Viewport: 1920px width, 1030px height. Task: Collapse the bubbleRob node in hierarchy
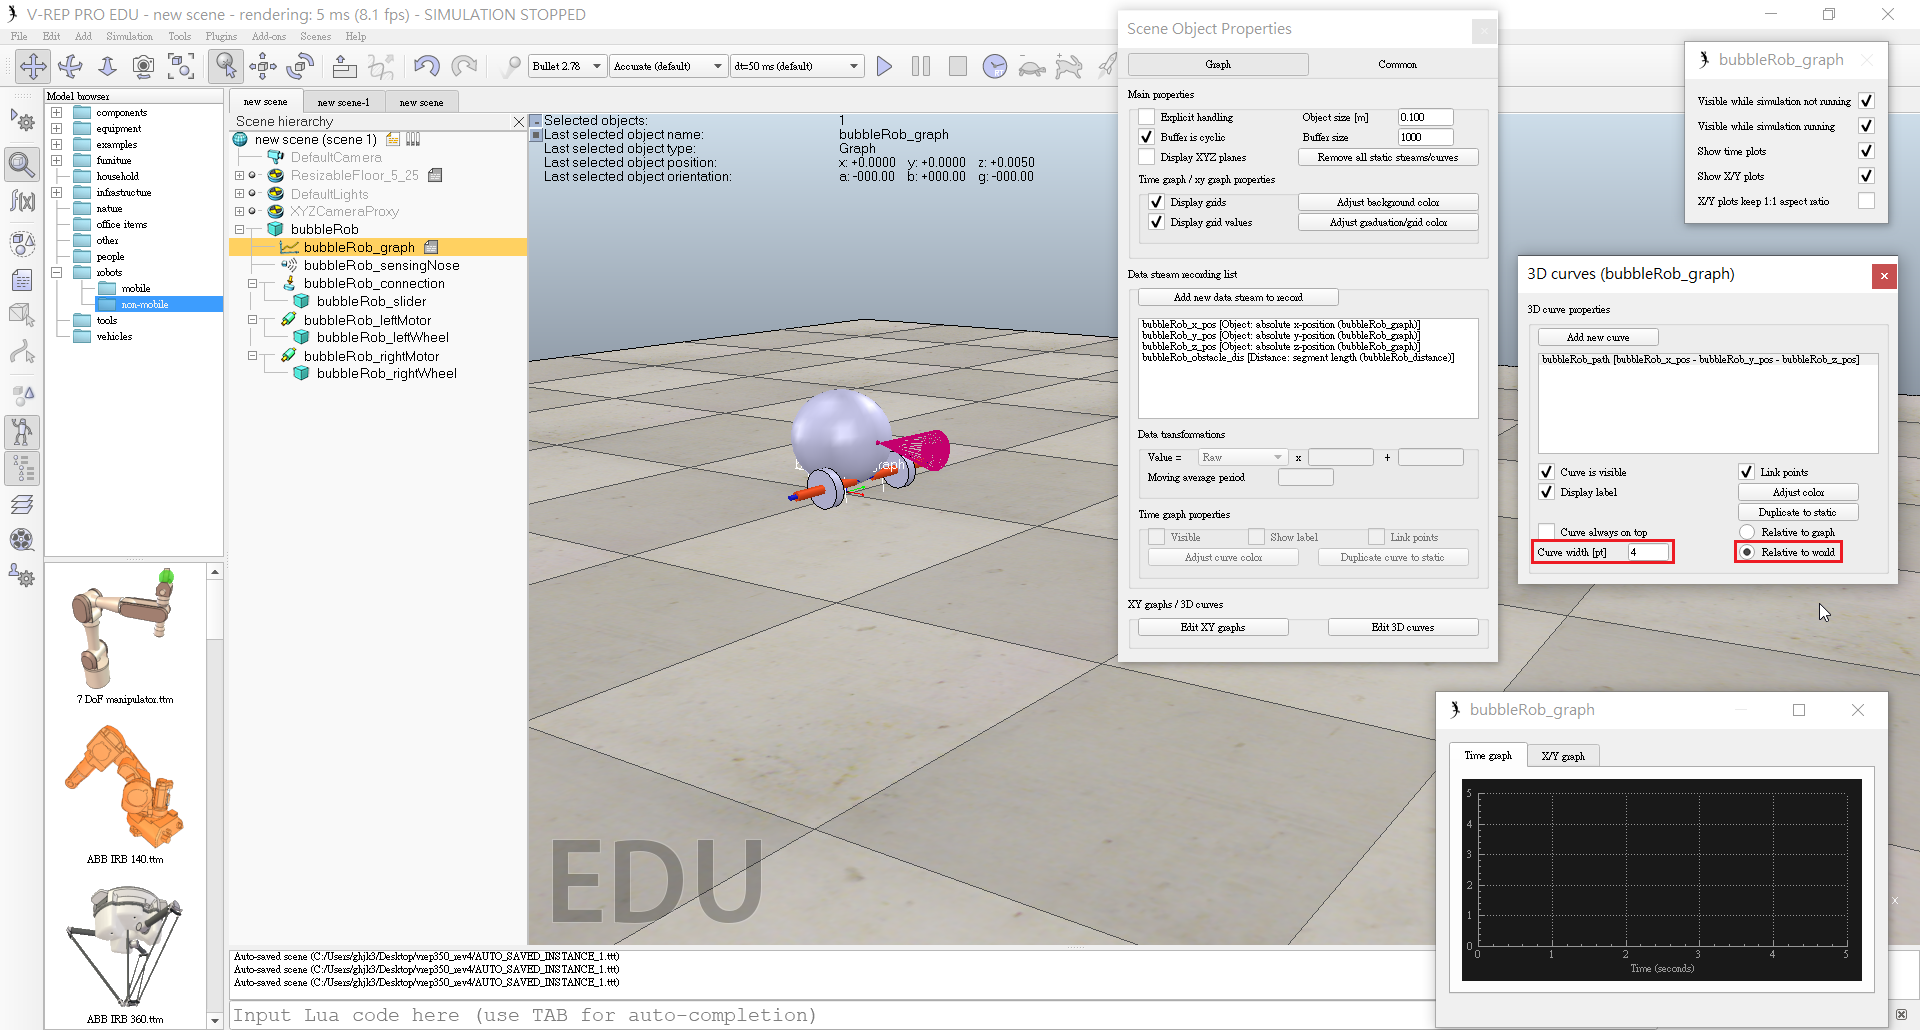coord(239,229)
